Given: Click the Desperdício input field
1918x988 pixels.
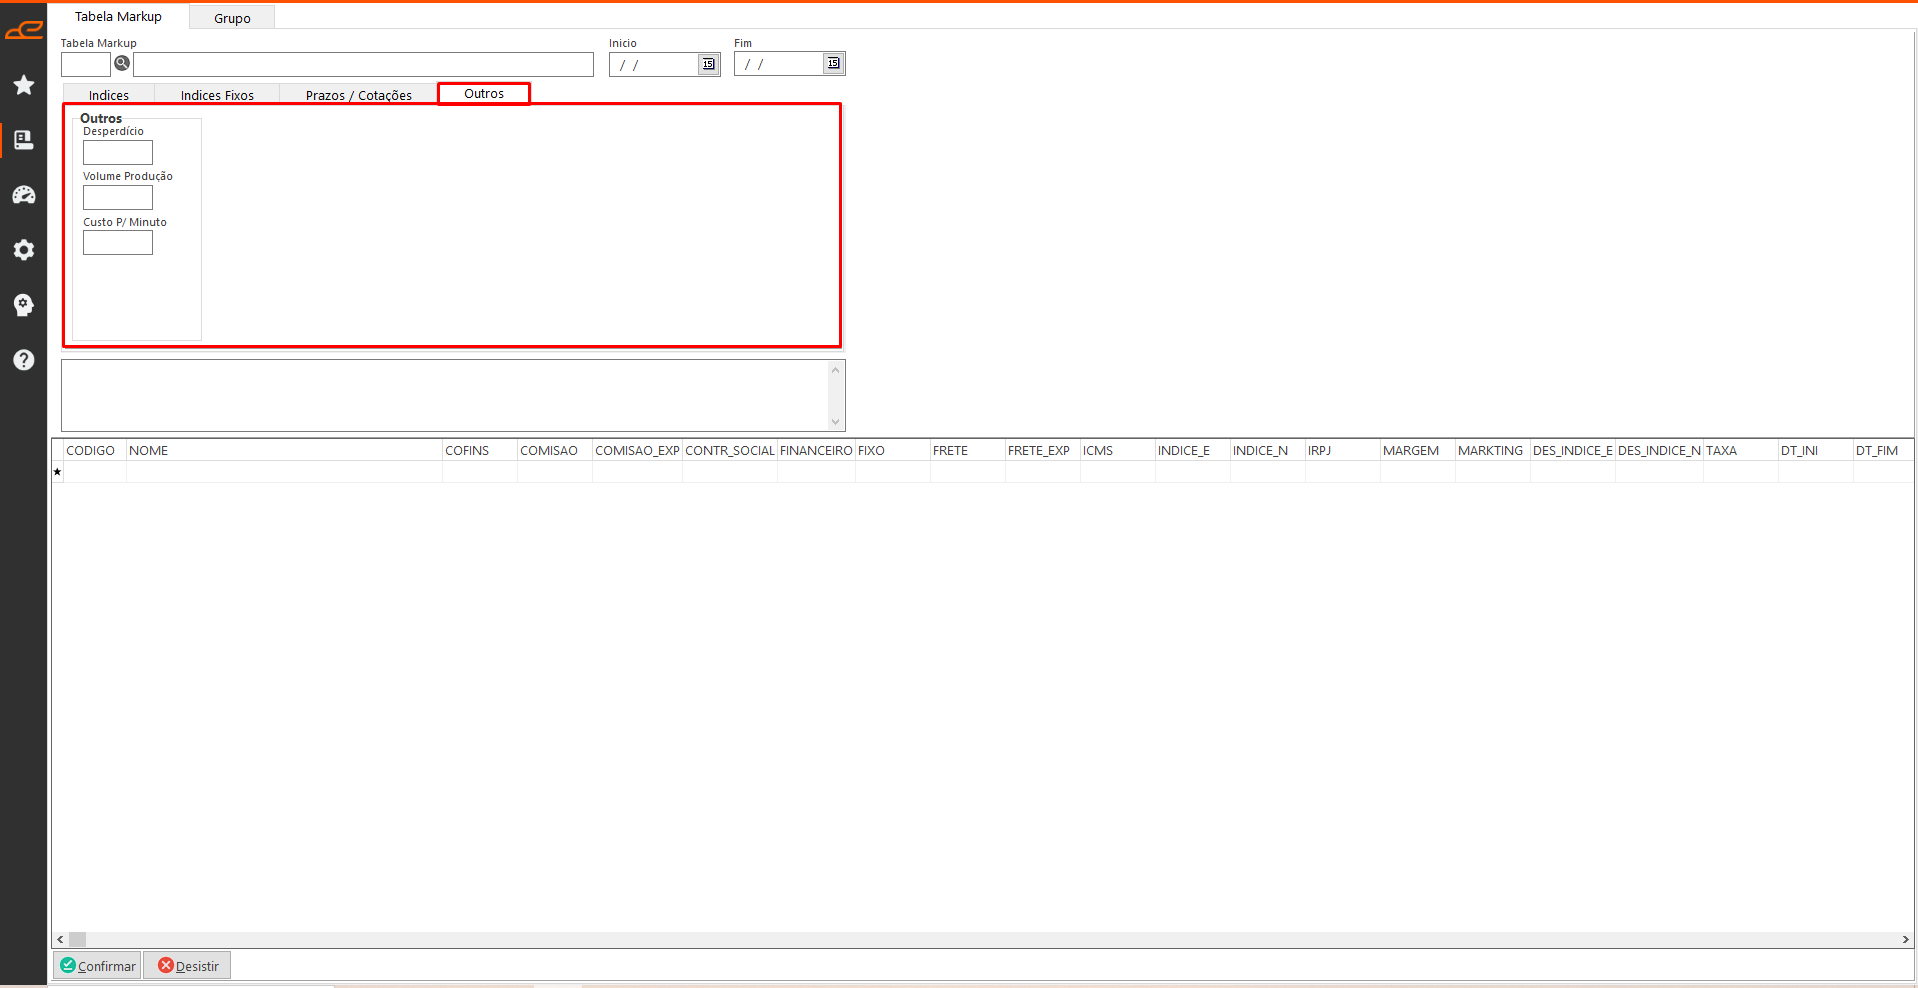Looking at the screenshot, I should (x=118, y=153).
